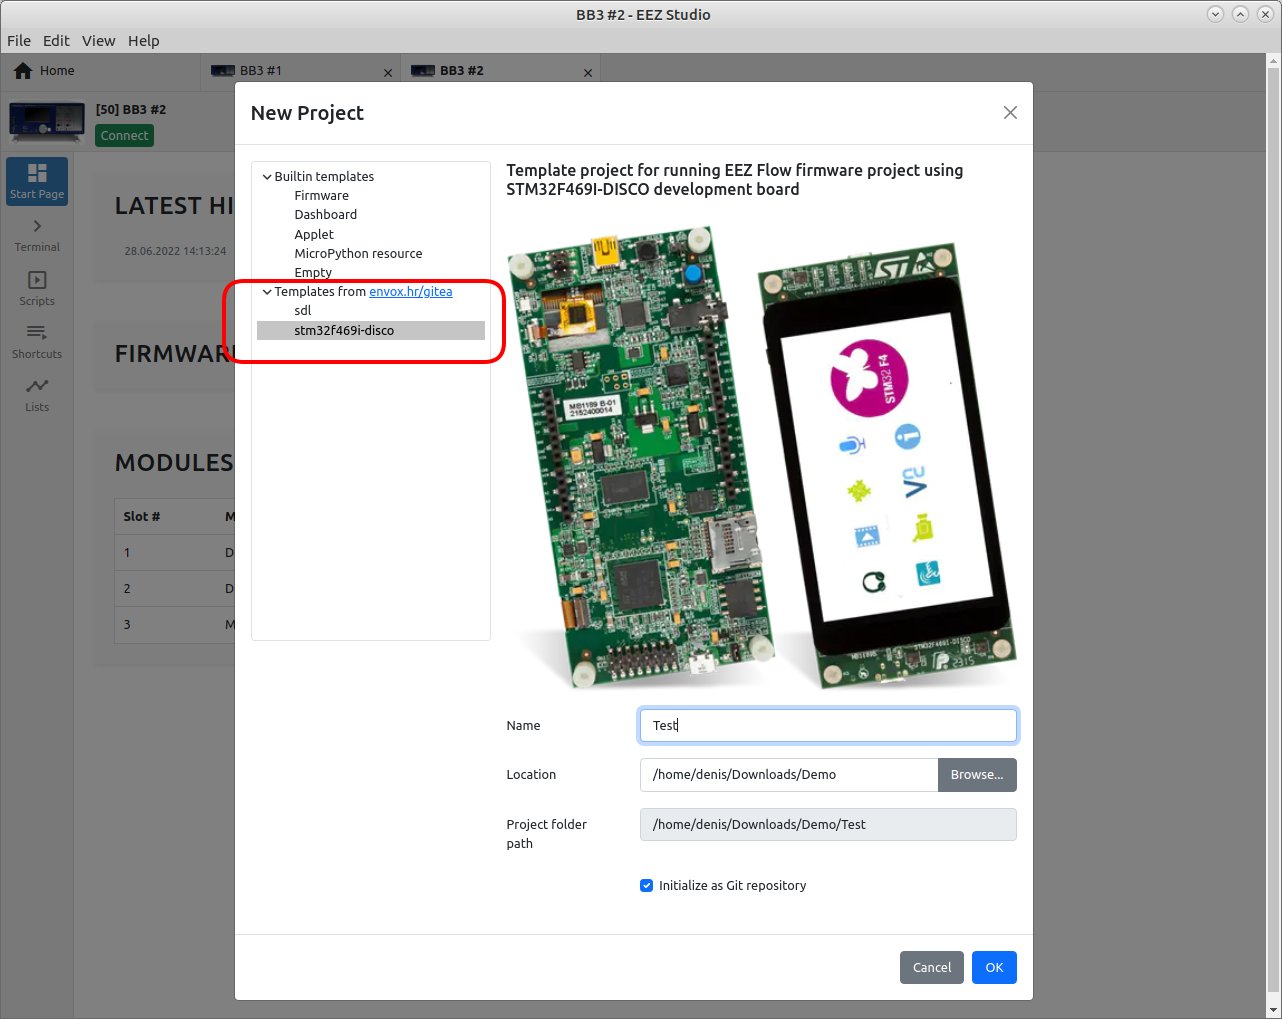Viewport: 1282px width, 1019px height.
Task: Open the Lists sidebar icon
Action: (37, 395)
